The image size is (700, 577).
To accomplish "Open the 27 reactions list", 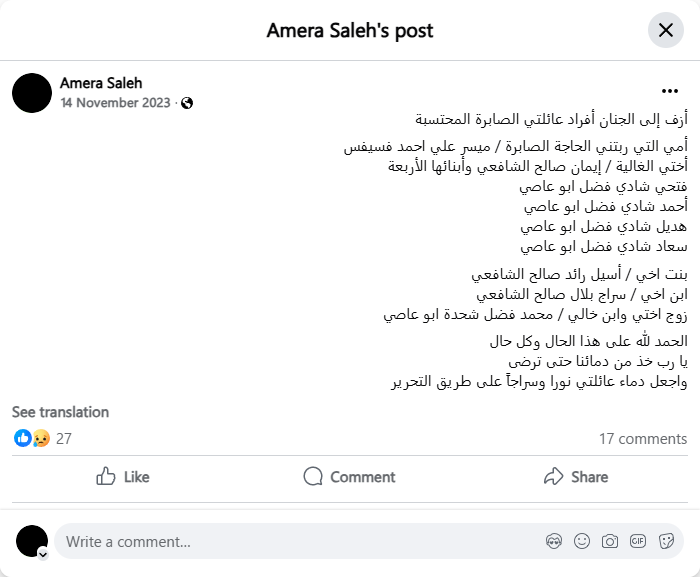I will (64, 438).
